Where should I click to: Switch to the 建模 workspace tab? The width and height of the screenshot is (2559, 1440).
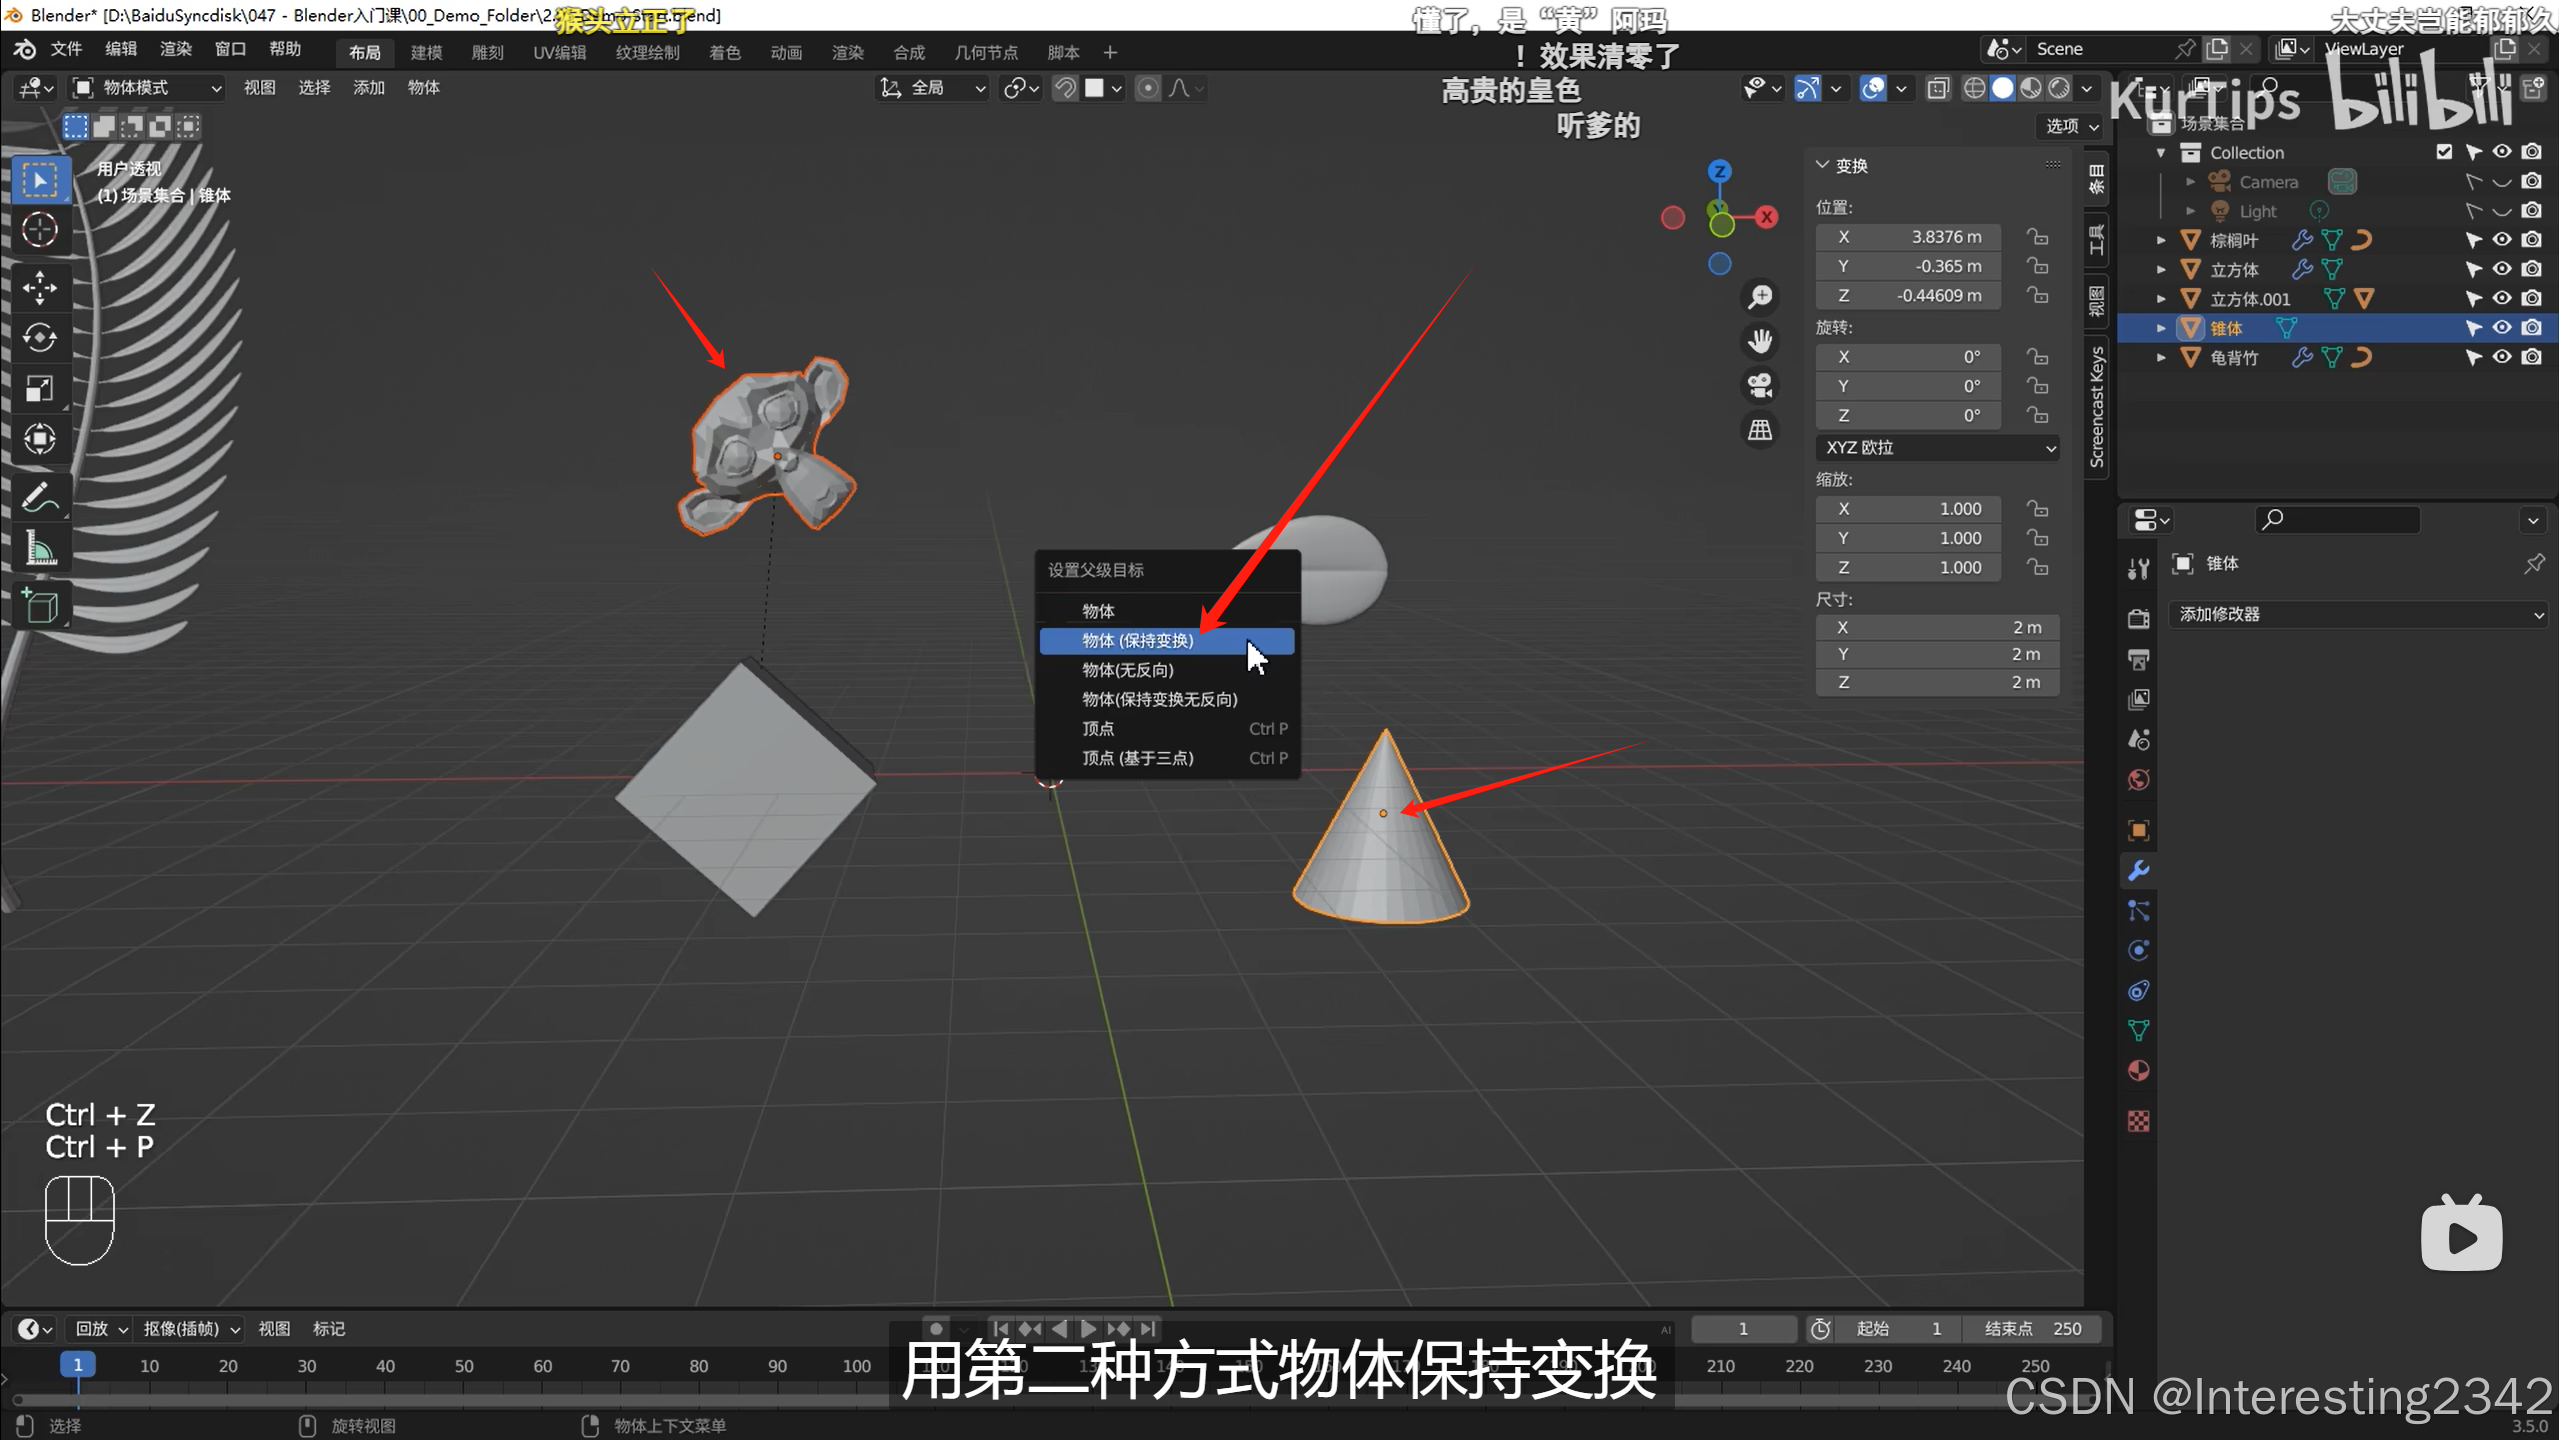(x=426, y=52)
